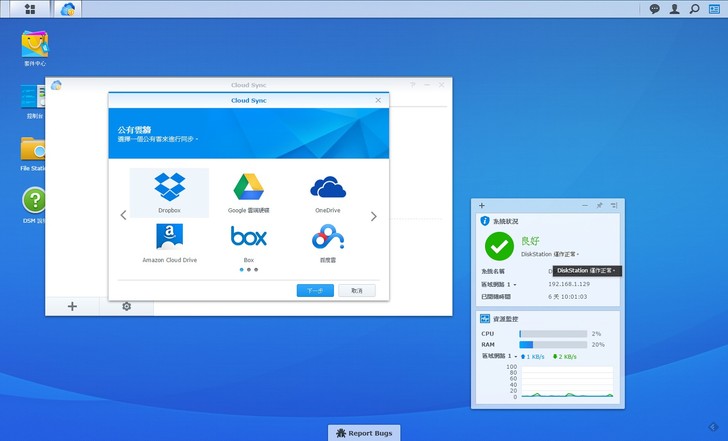
Task: Choose Baidu Cloud provider icon
Action: 327,241
